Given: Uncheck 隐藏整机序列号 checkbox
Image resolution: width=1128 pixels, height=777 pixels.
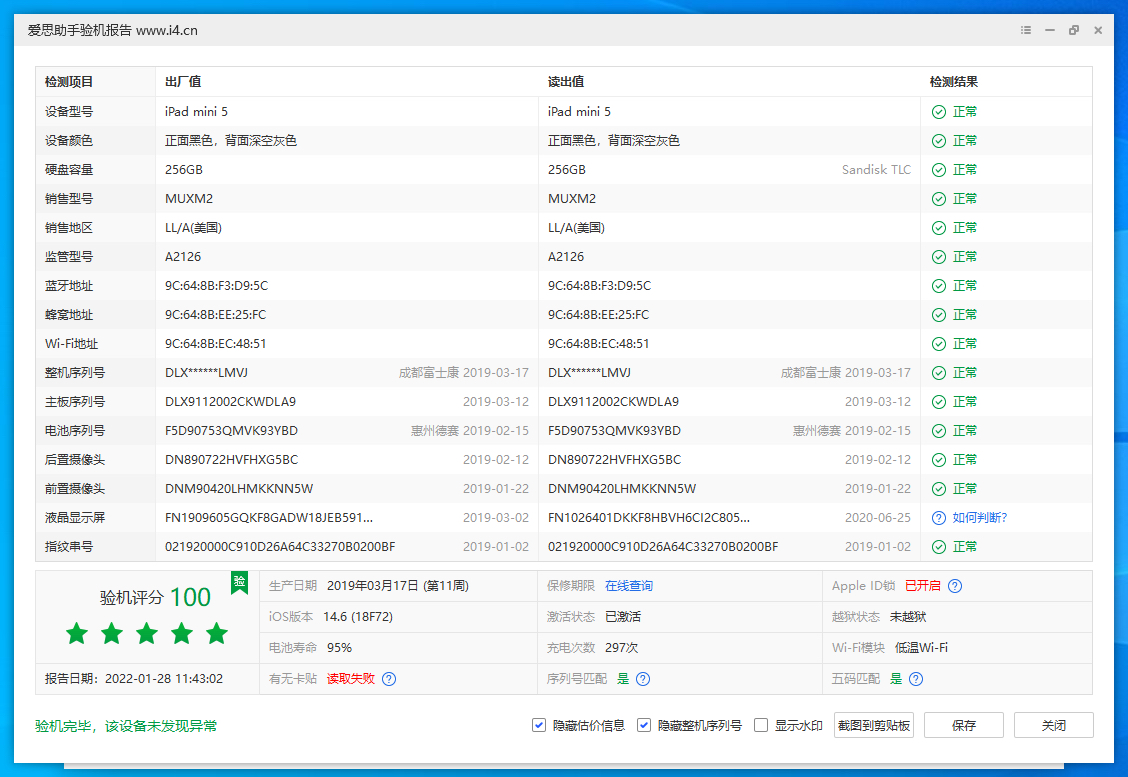Looking at the screenshot, I should 644,725.
